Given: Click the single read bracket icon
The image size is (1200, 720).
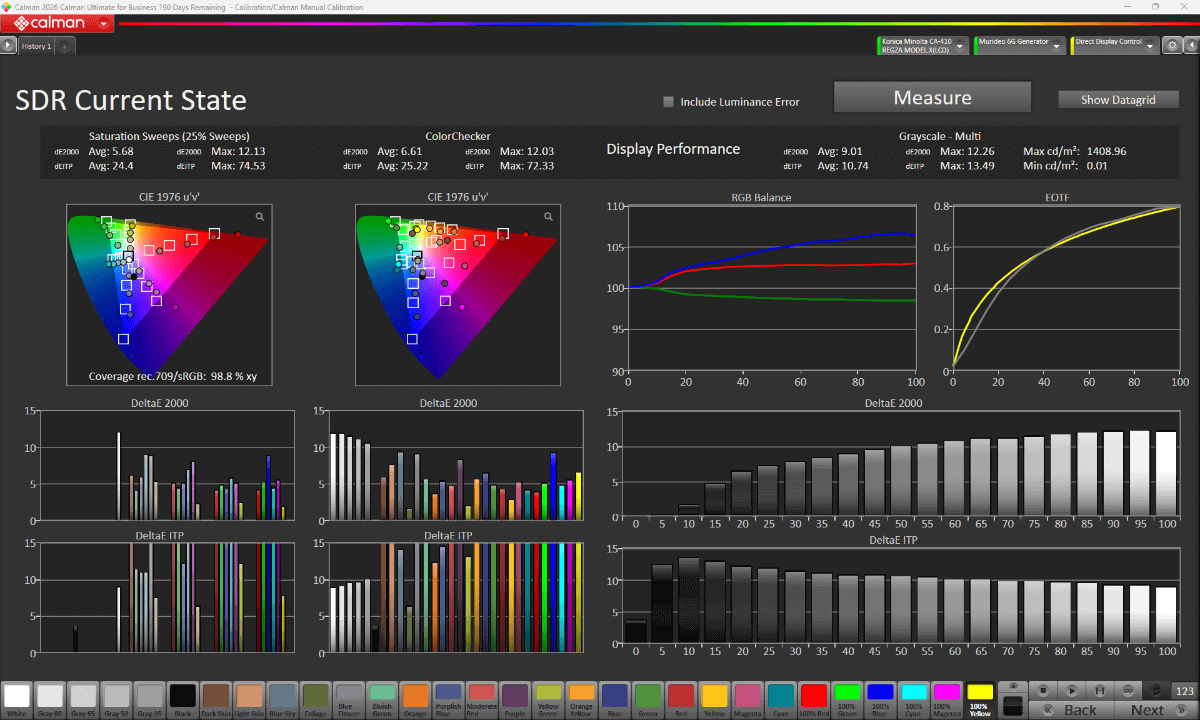Looking at the screenshot, I should pyautogui.click(x=1100, y=690).
